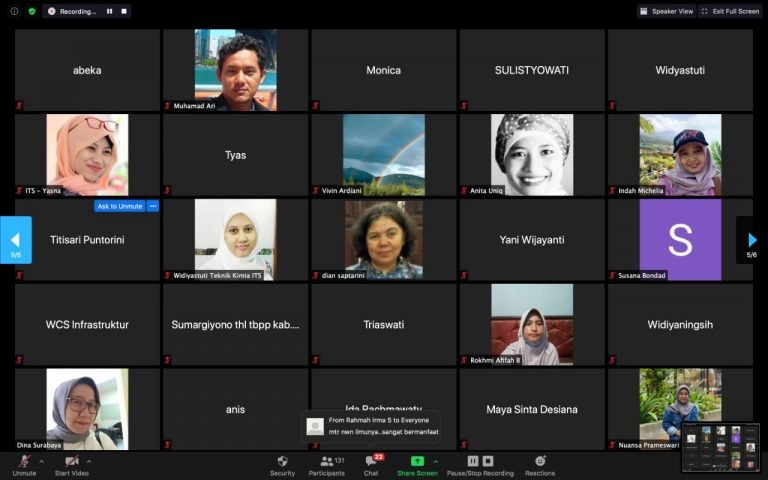Click the floating gallery thumbnail preview
The image size is (768, 480).
pyautogui.click(x=720, y=447)
